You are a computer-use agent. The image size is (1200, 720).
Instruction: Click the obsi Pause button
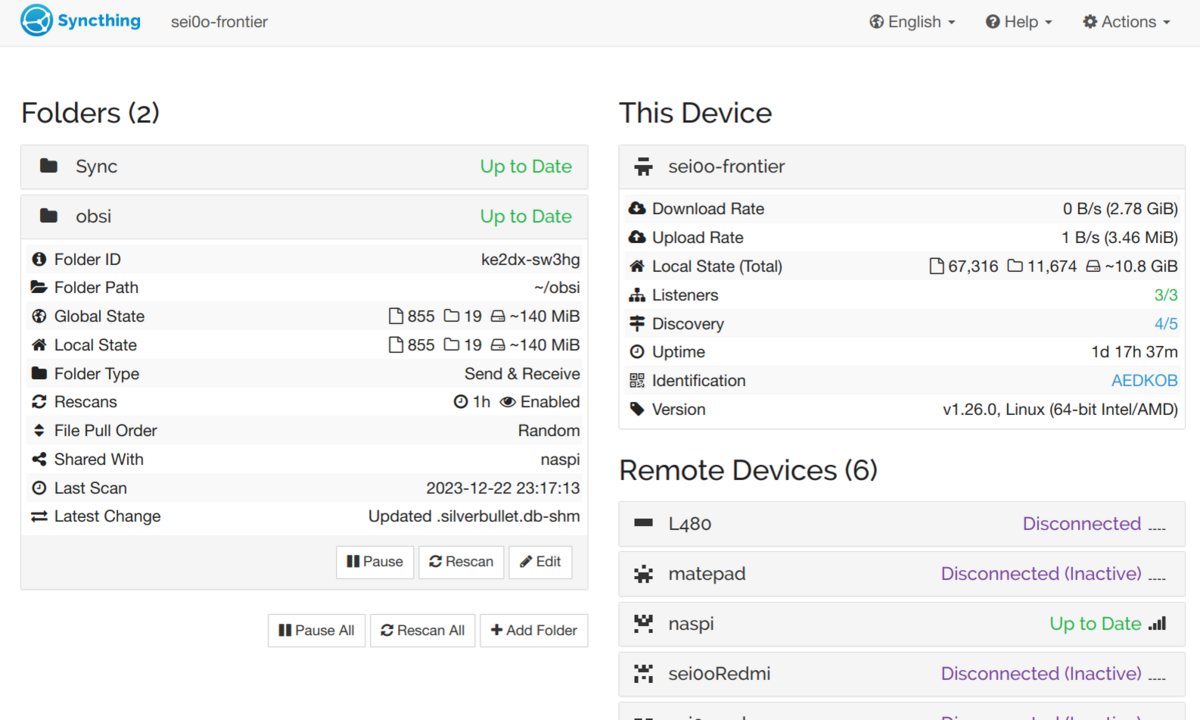(x=375, y=562)
